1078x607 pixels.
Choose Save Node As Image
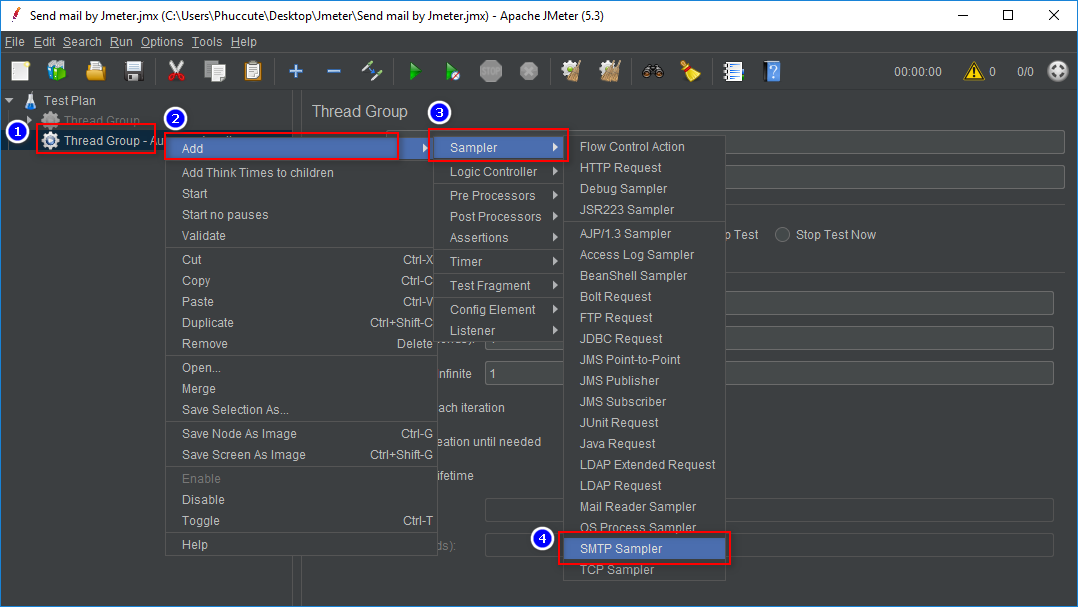click(301, 434)
